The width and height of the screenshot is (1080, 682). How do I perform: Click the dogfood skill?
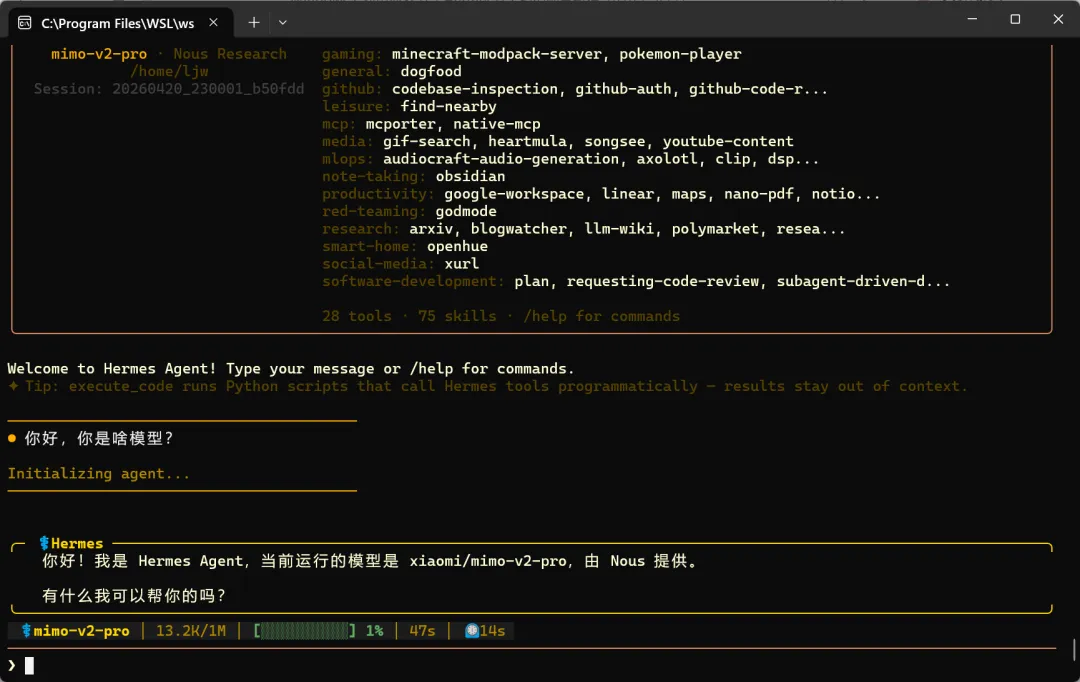point(431,72)
